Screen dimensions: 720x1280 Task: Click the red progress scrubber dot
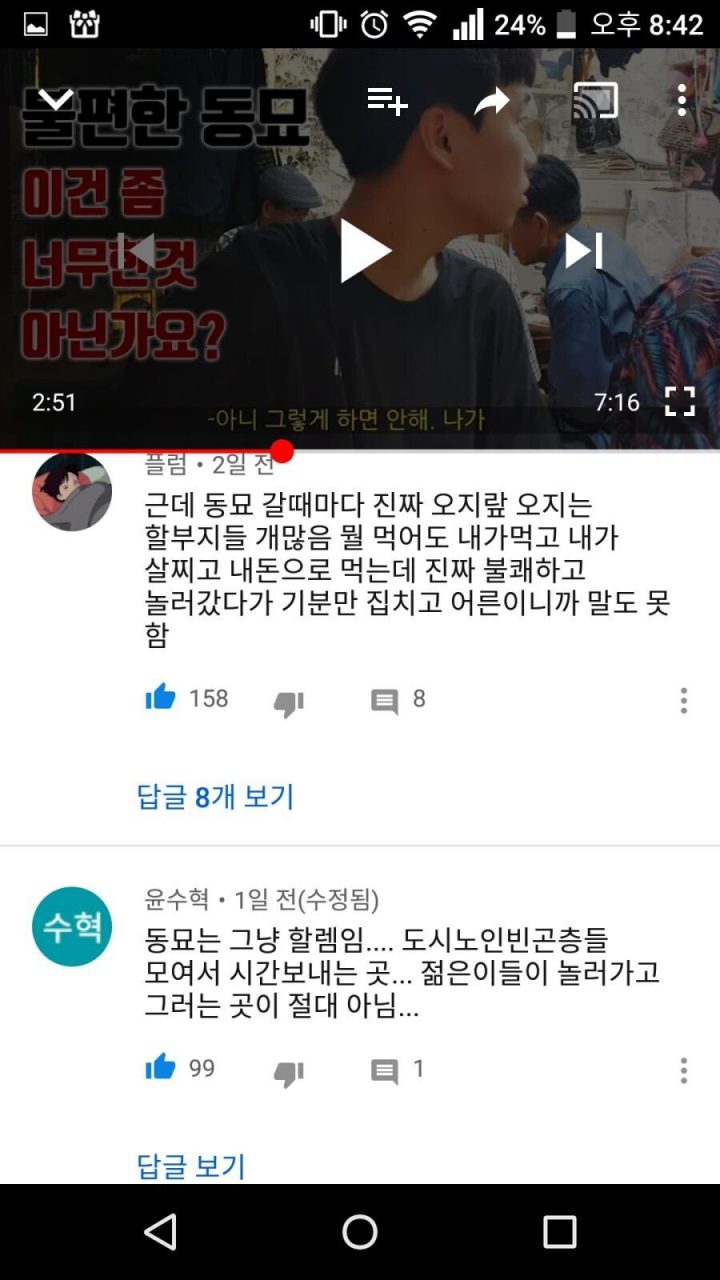[282, 451]
